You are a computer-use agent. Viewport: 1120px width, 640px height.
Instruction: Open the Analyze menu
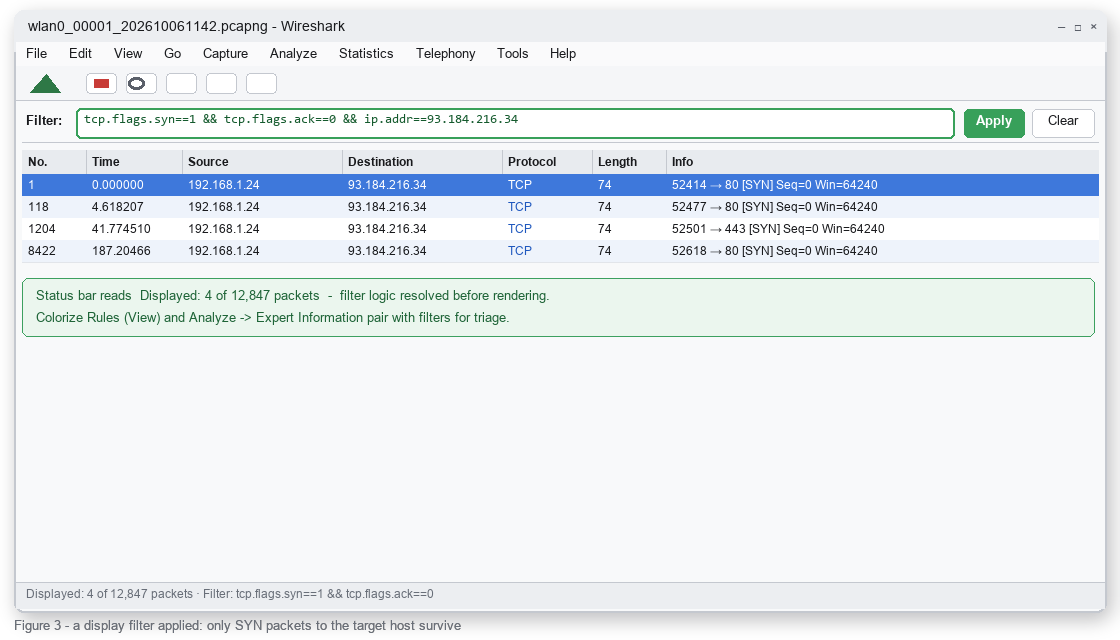pyautogui.click(x=294, y=54)
